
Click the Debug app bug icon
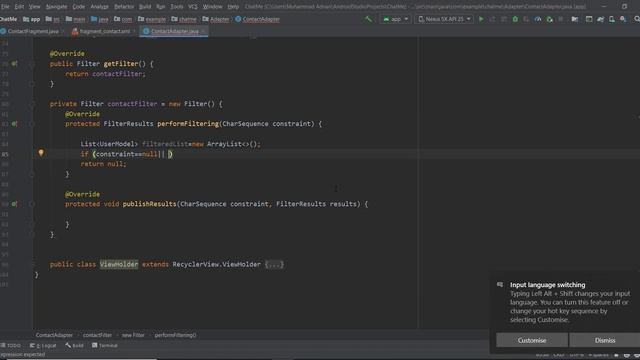tap(515, 19)
